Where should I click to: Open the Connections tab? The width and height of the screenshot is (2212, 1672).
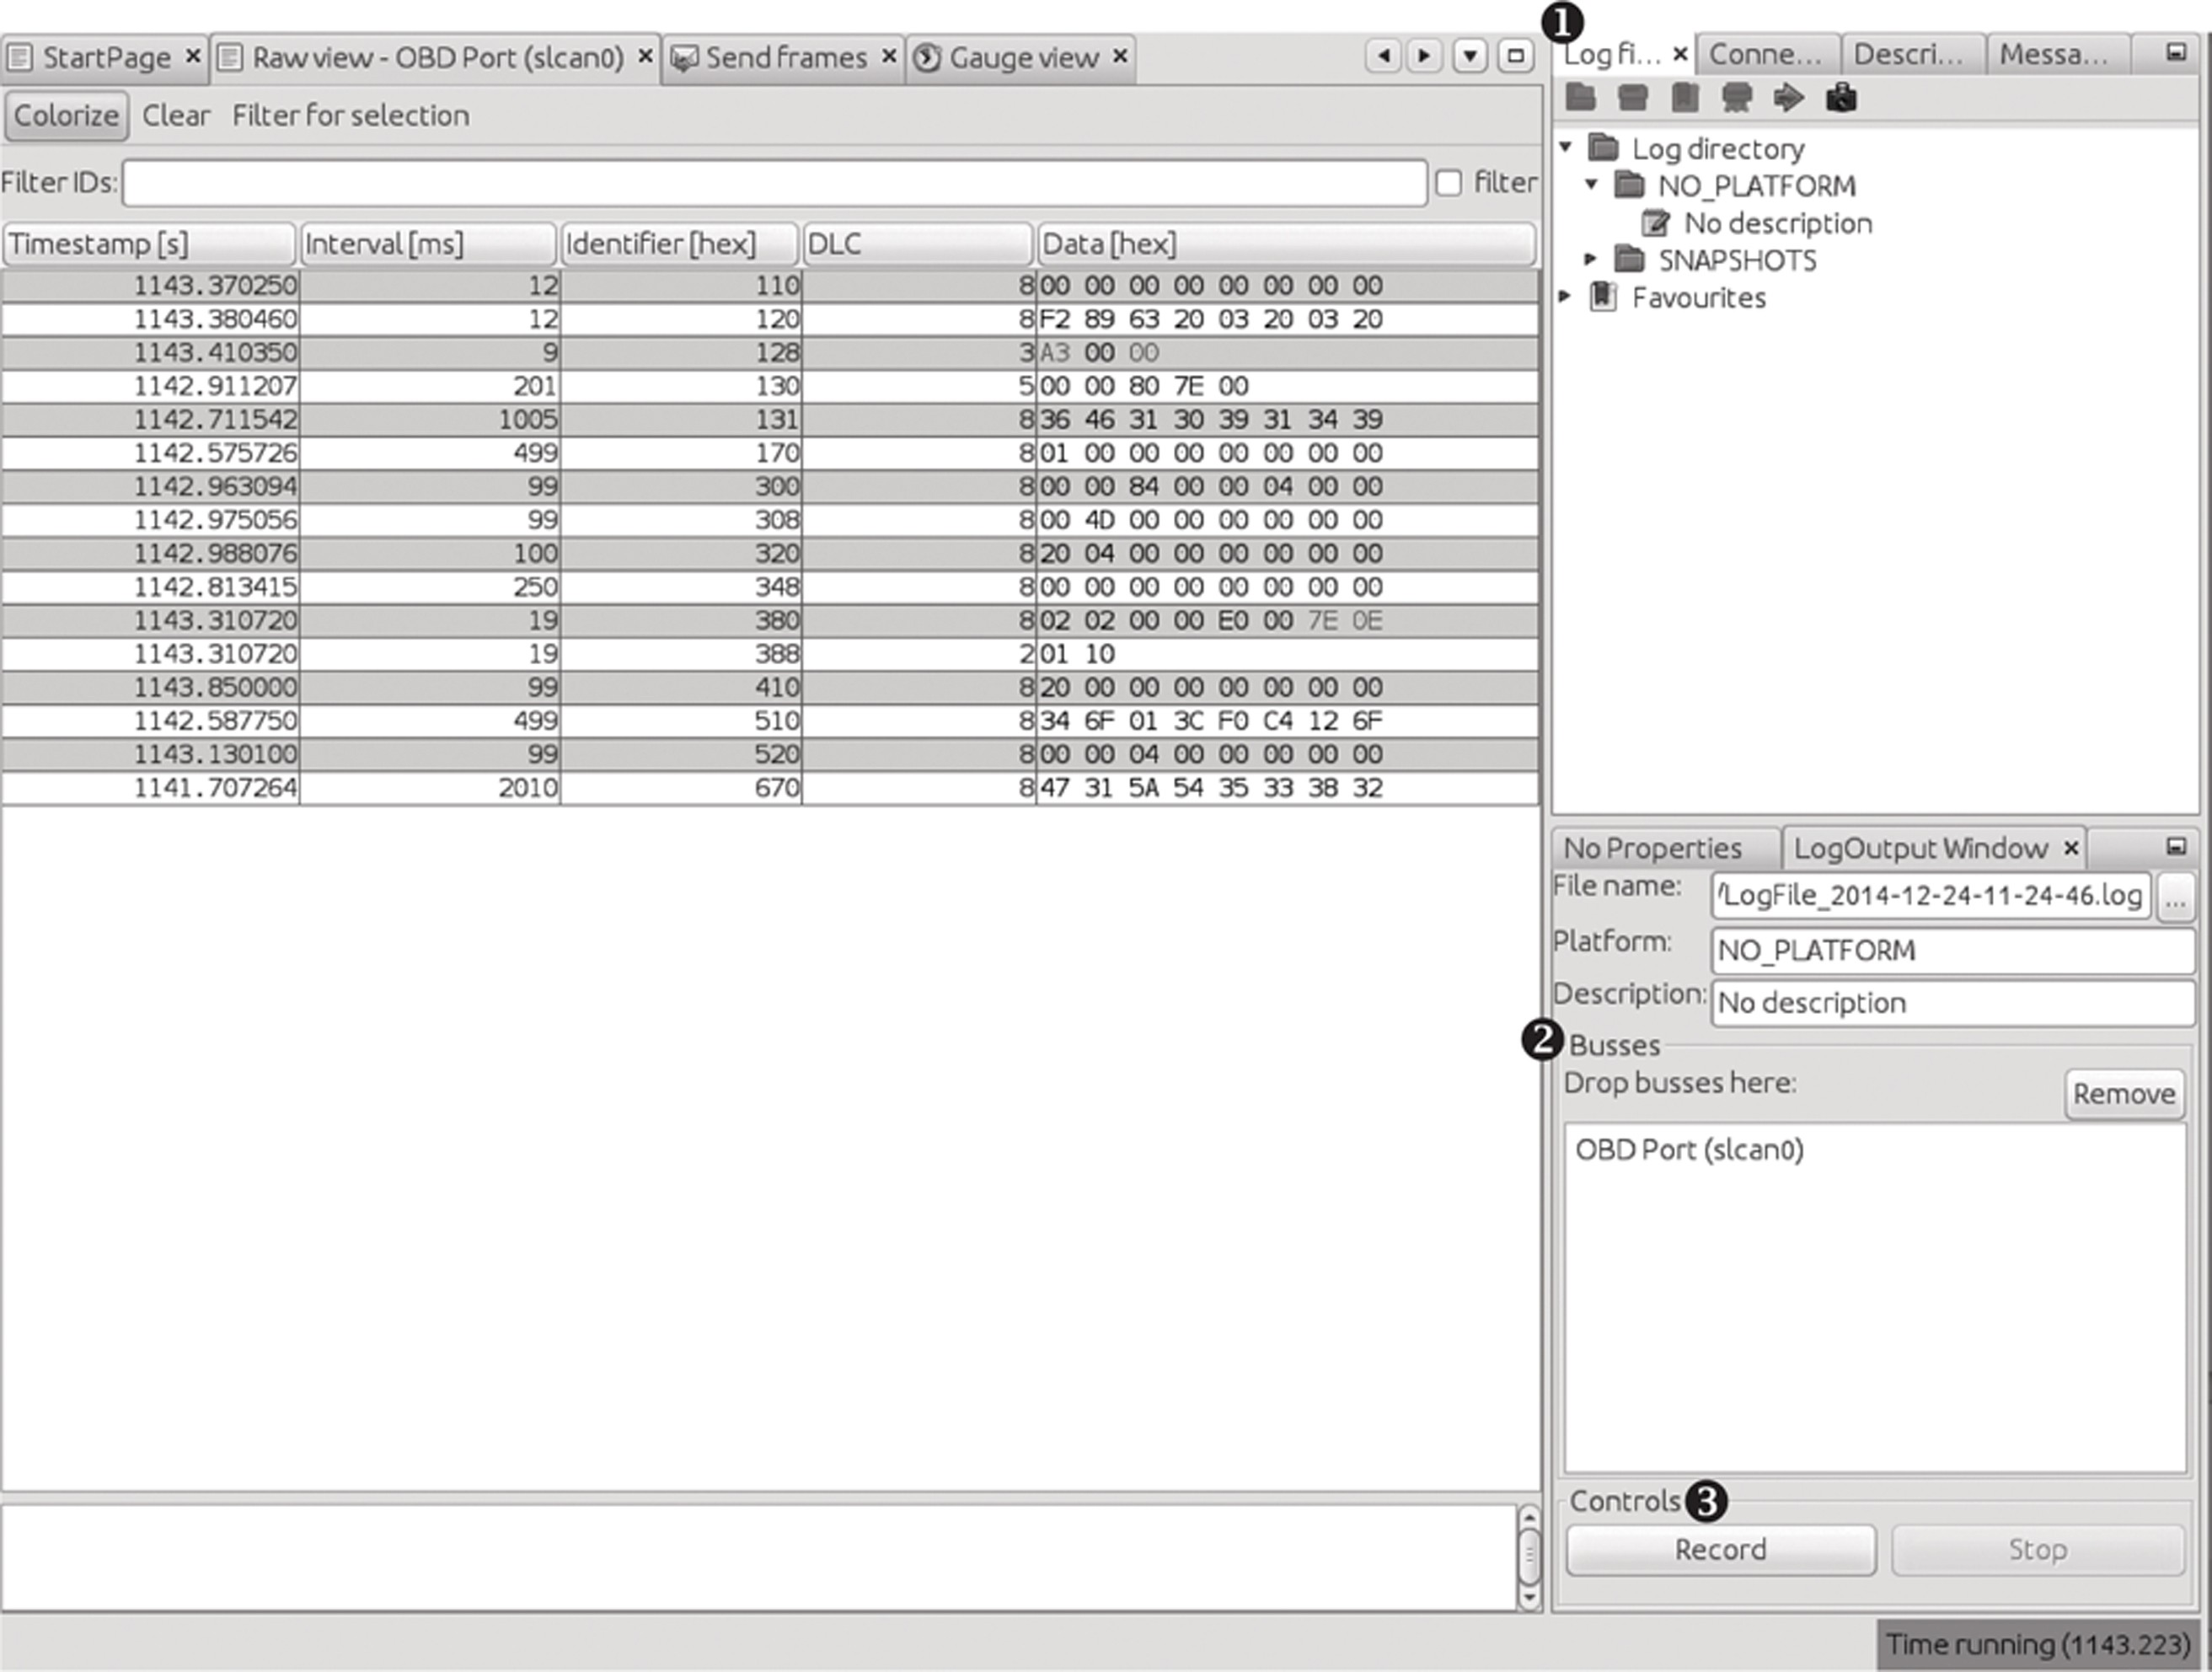point(1768,54)
